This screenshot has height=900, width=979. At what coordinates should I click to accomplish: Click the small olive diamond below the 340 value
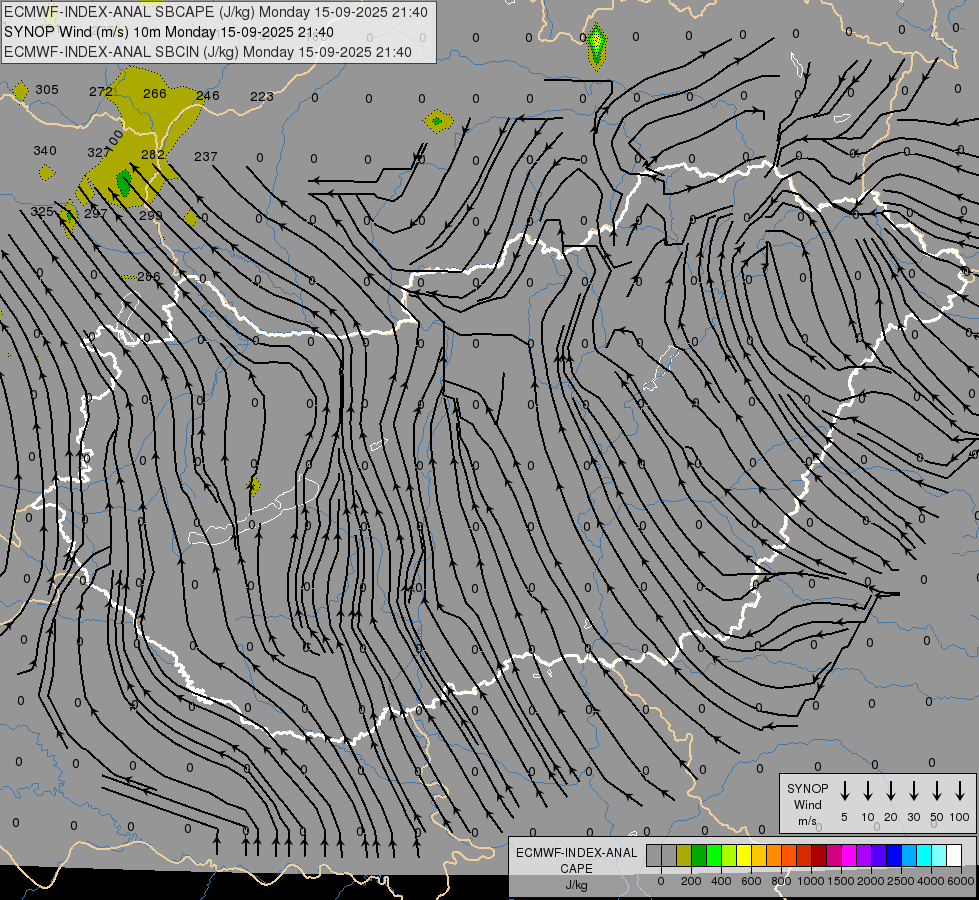point(47,172)
